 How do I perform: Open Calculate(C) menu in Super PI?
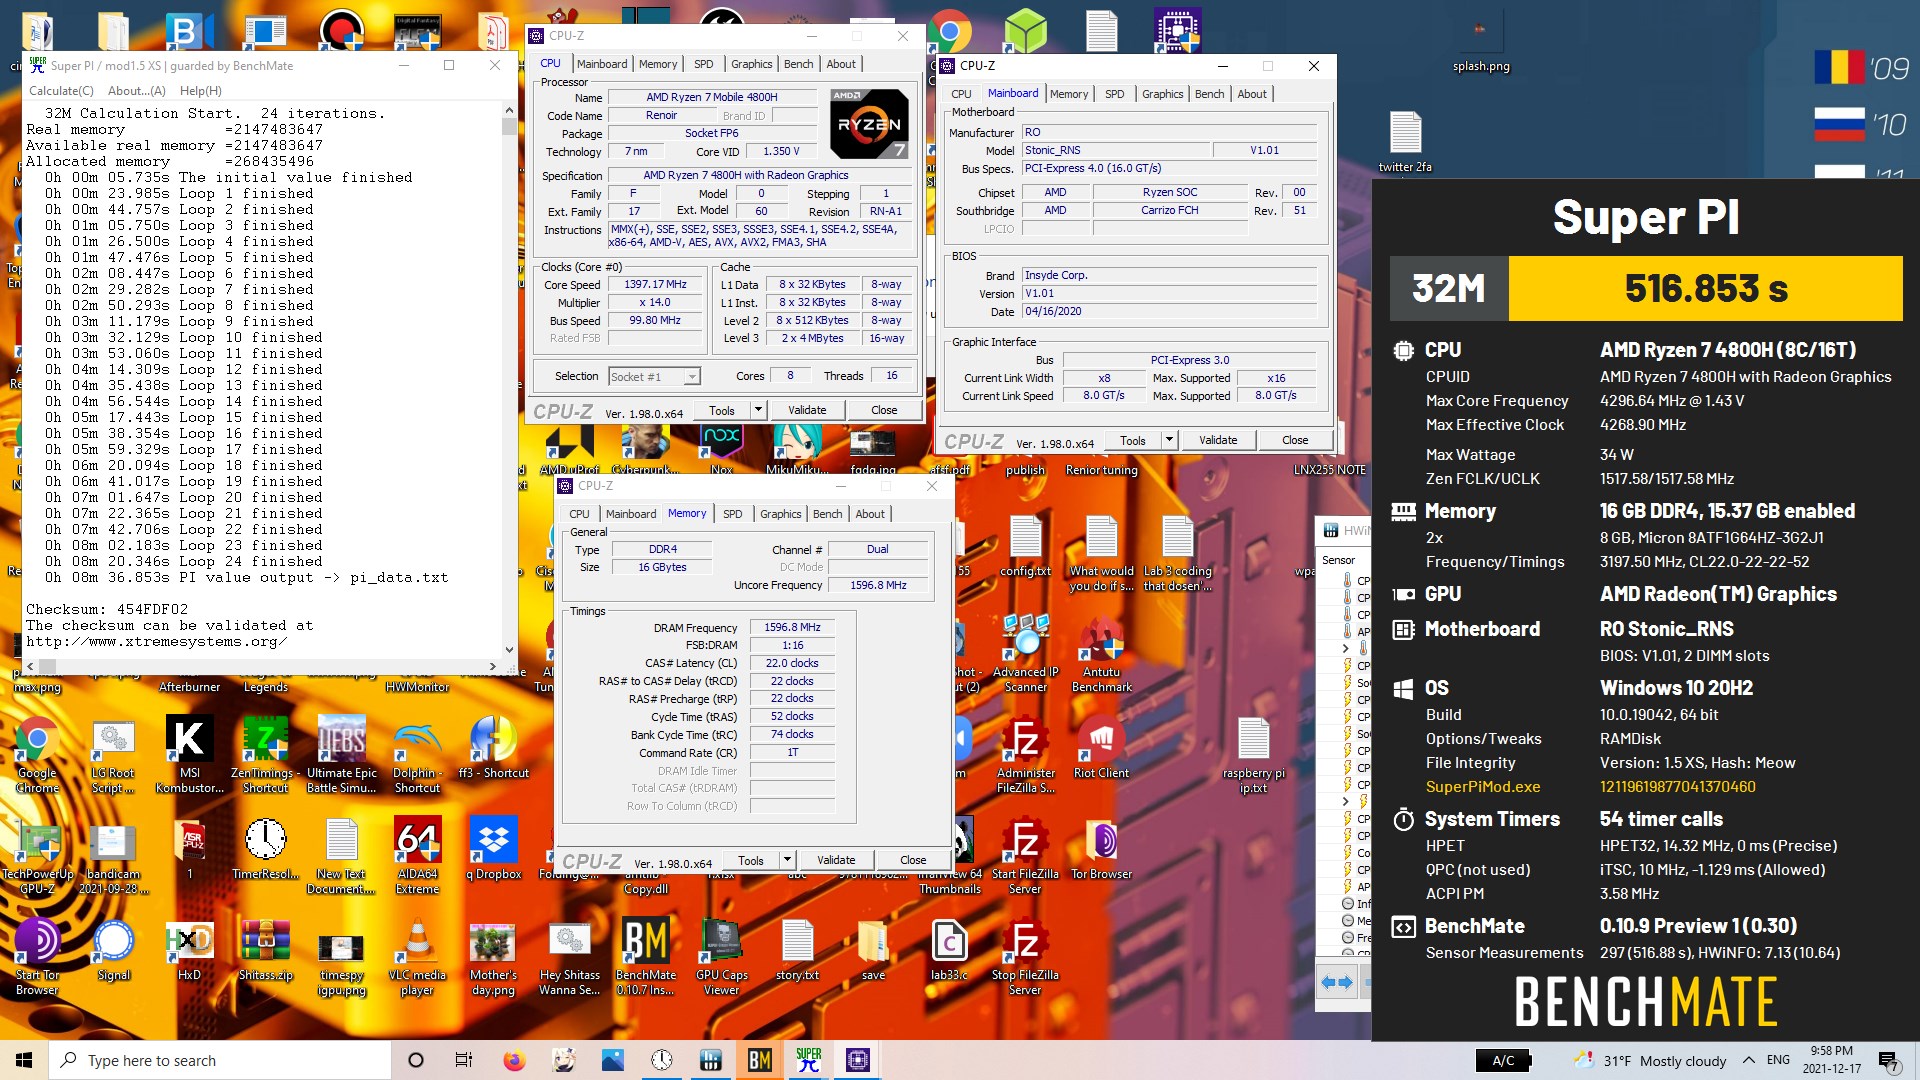click(61, 90)
